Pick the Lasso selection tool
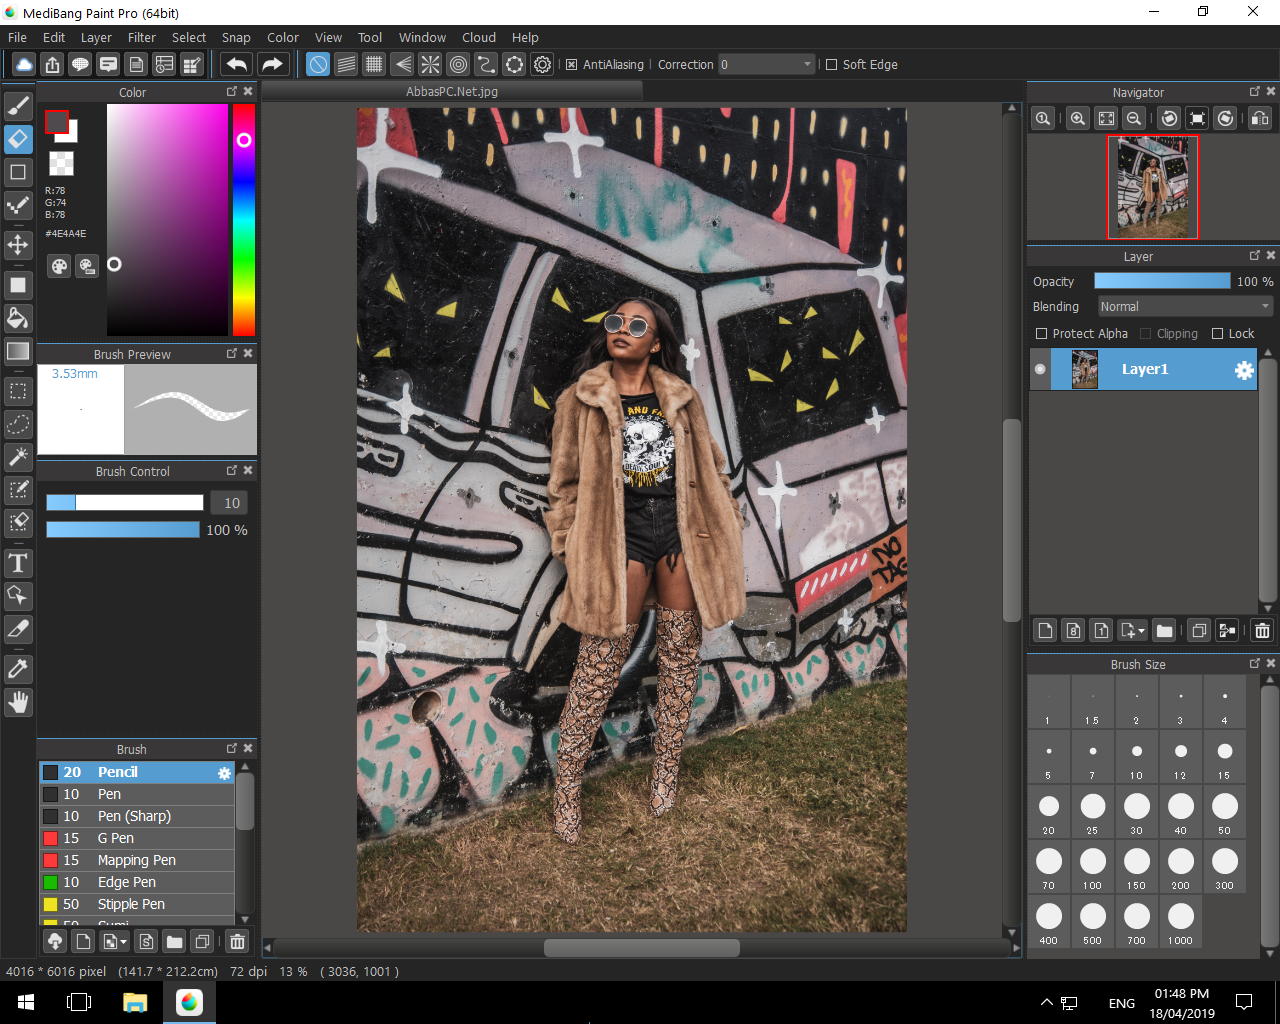This screenshot has width=1280, height=1024. 18,424
